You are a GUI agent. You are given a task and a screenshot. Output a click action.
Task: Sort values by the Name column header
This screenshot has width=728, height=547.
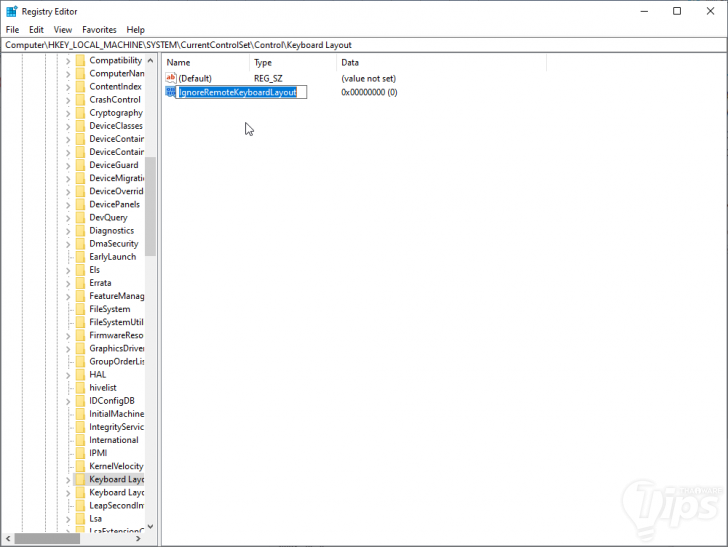tap(206, 62)
